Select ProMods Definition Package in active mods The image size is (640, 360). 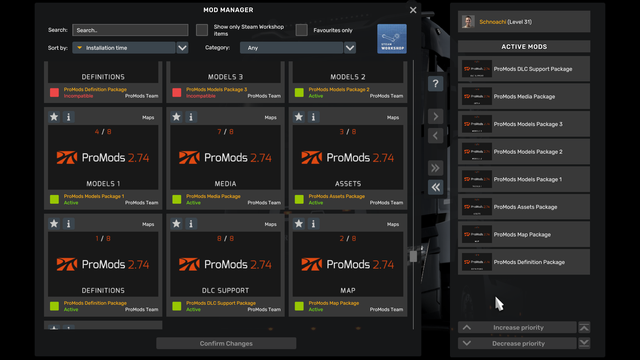point(524,262)
